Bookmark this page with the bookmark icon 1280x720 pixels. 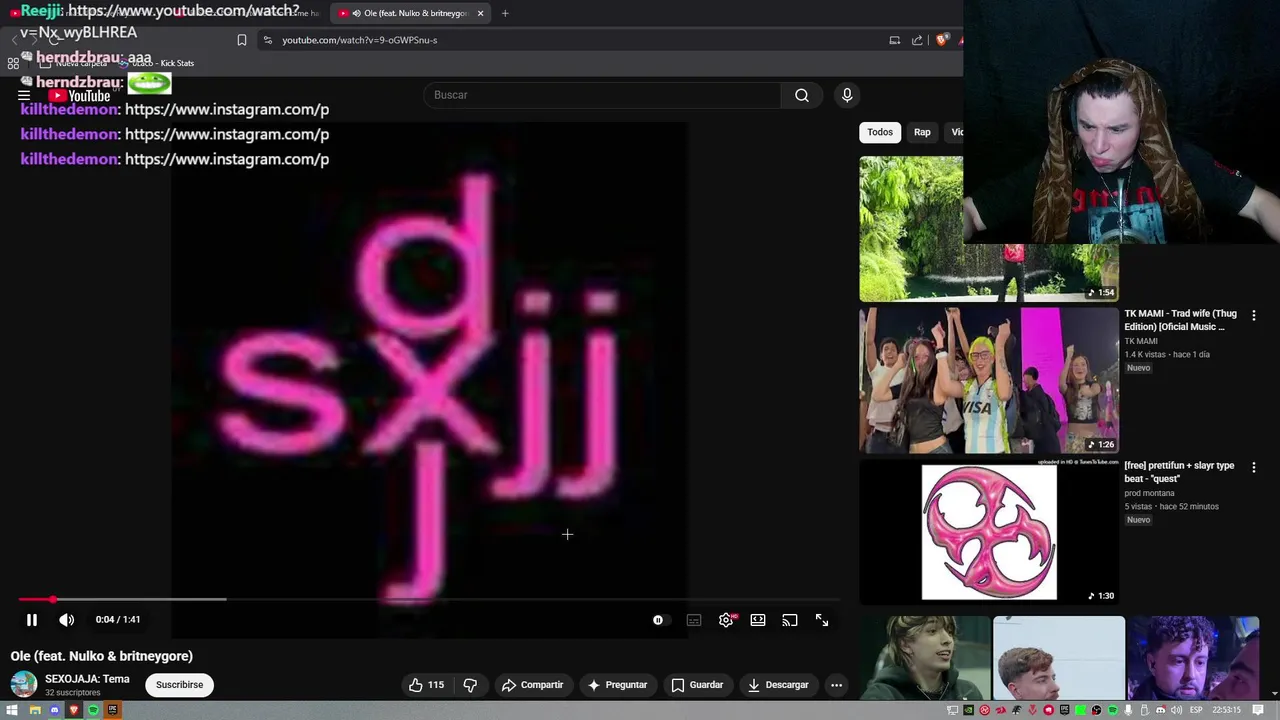[241, 40]
